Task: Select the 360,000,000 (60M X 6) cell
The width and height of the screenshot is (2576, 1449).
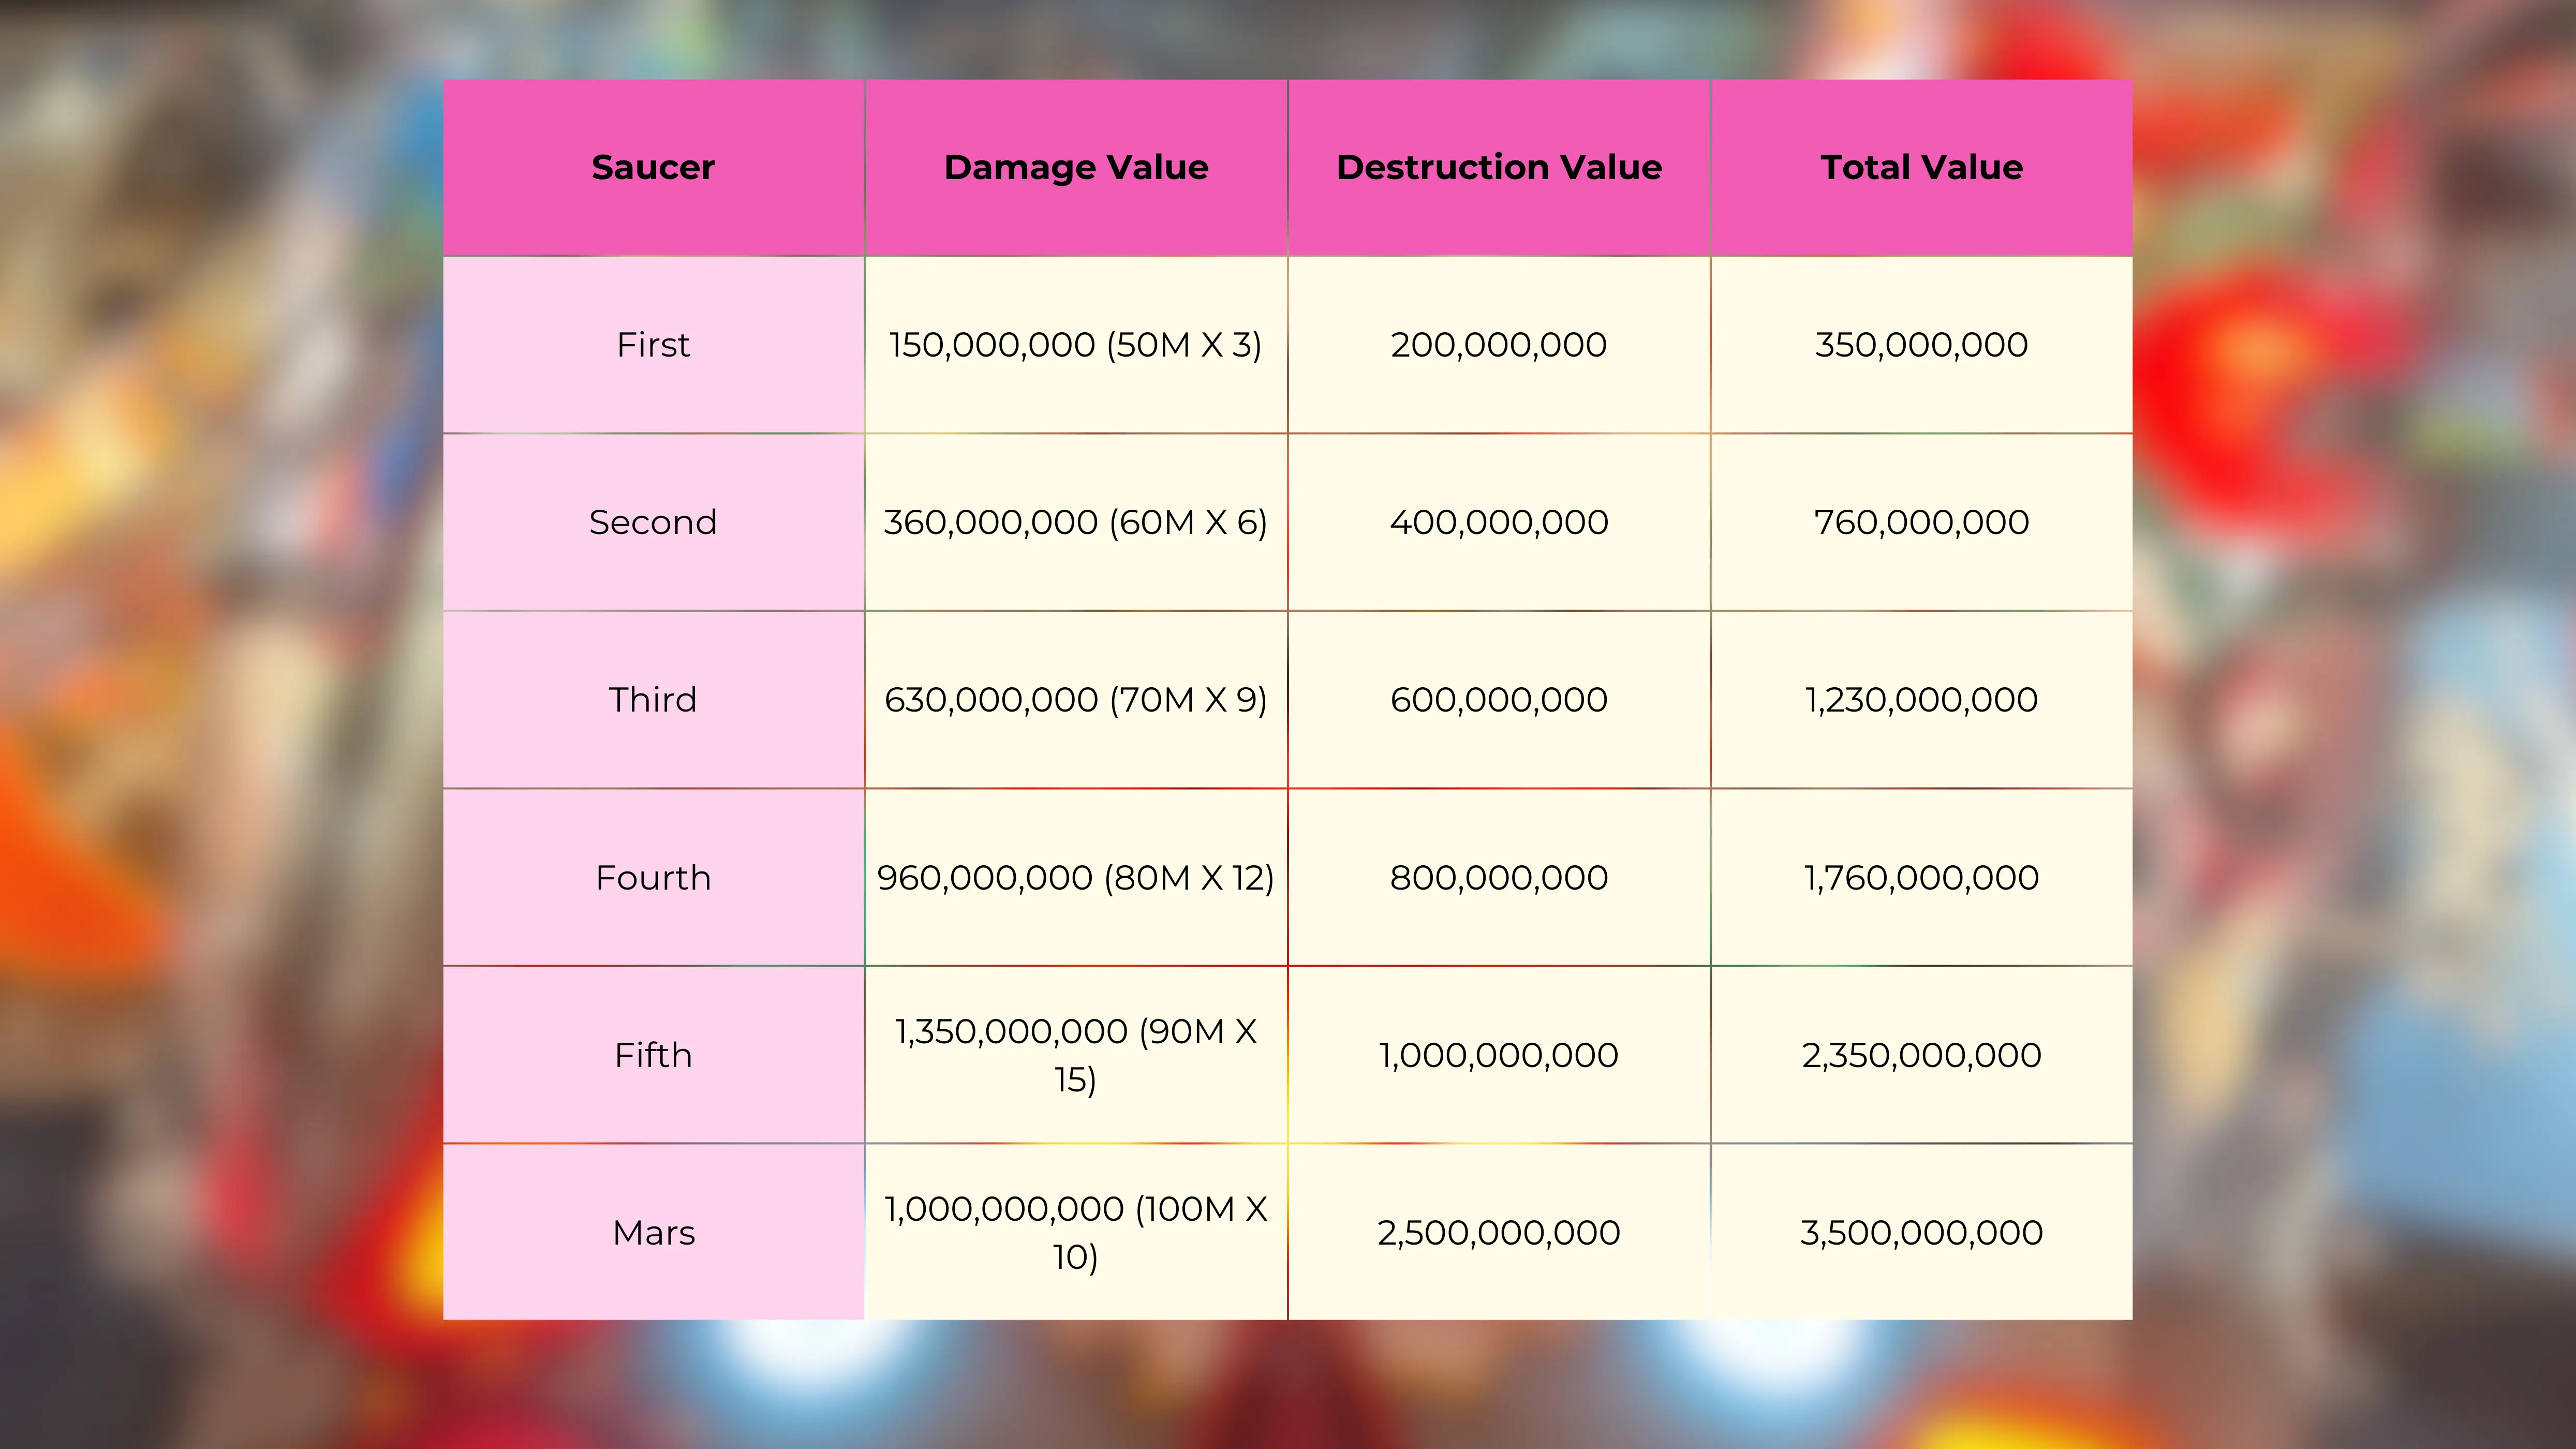Action: tap(1076, 522)
